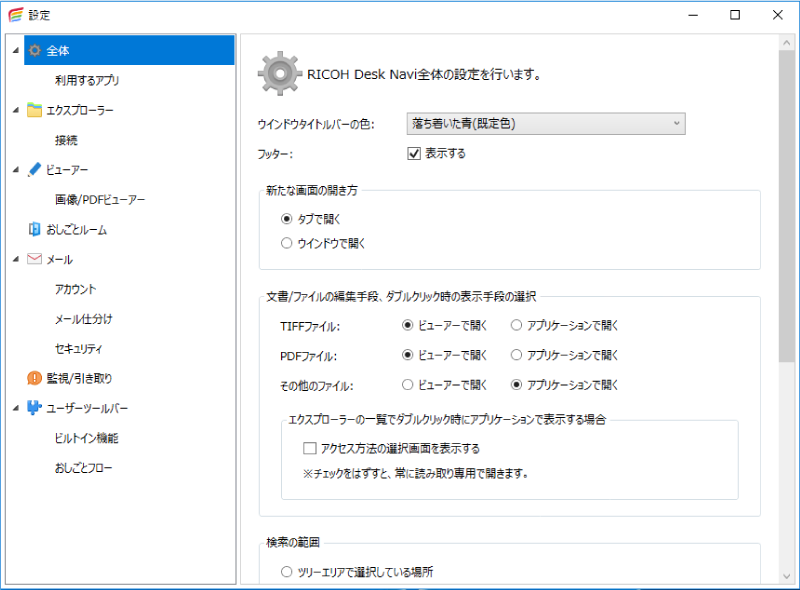The height and width of the screenshot is (590, 800).
Task: Minimize the 設定 window
Action: coord(693,15)
